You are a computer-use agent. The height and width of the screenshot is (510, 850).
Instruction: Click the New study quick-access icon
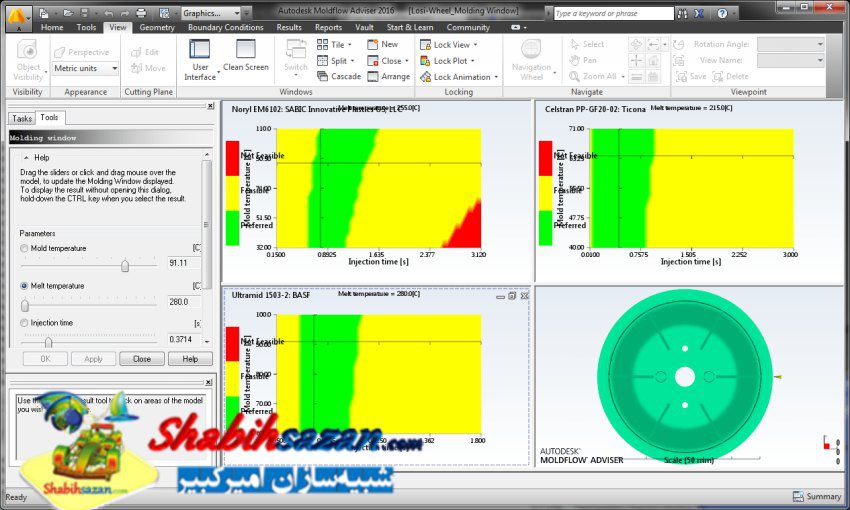tap(44, 13)
